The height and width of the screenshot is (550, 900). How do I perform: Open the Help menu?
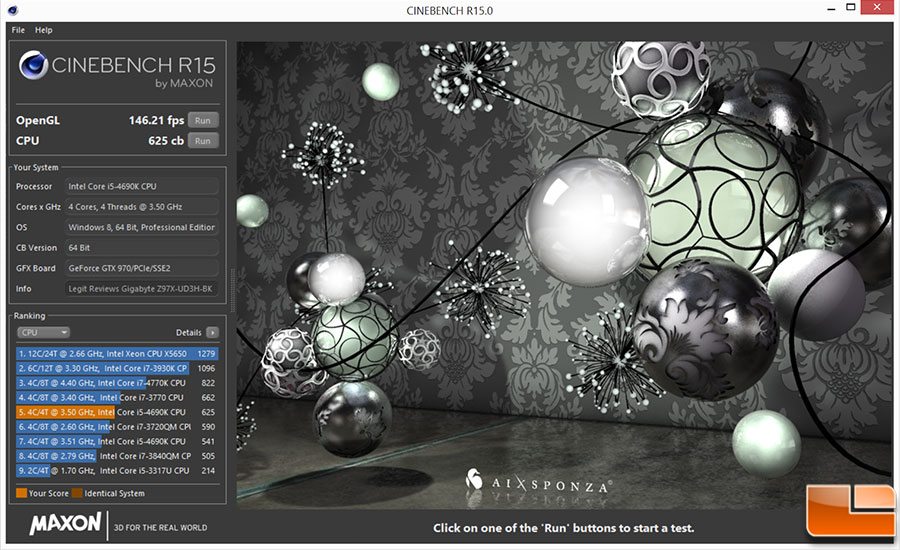pyautogui.click(x=43, y=30)
